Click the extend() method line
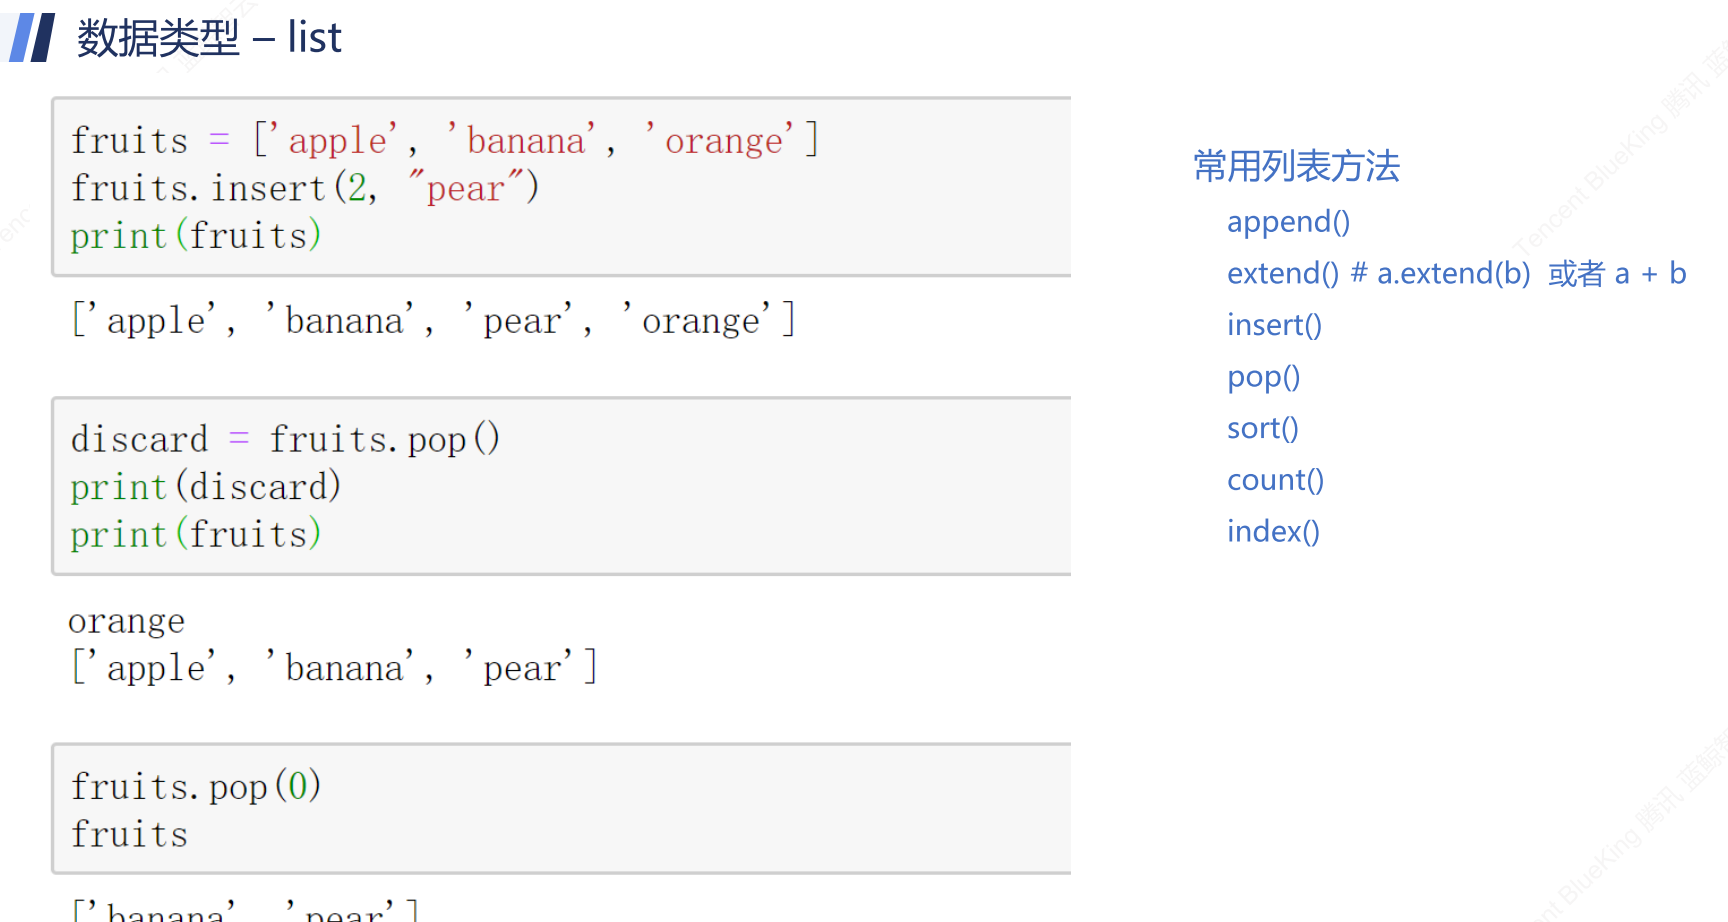The width and height of the screenshot is (1728, 922). [x=1456, y=273]
